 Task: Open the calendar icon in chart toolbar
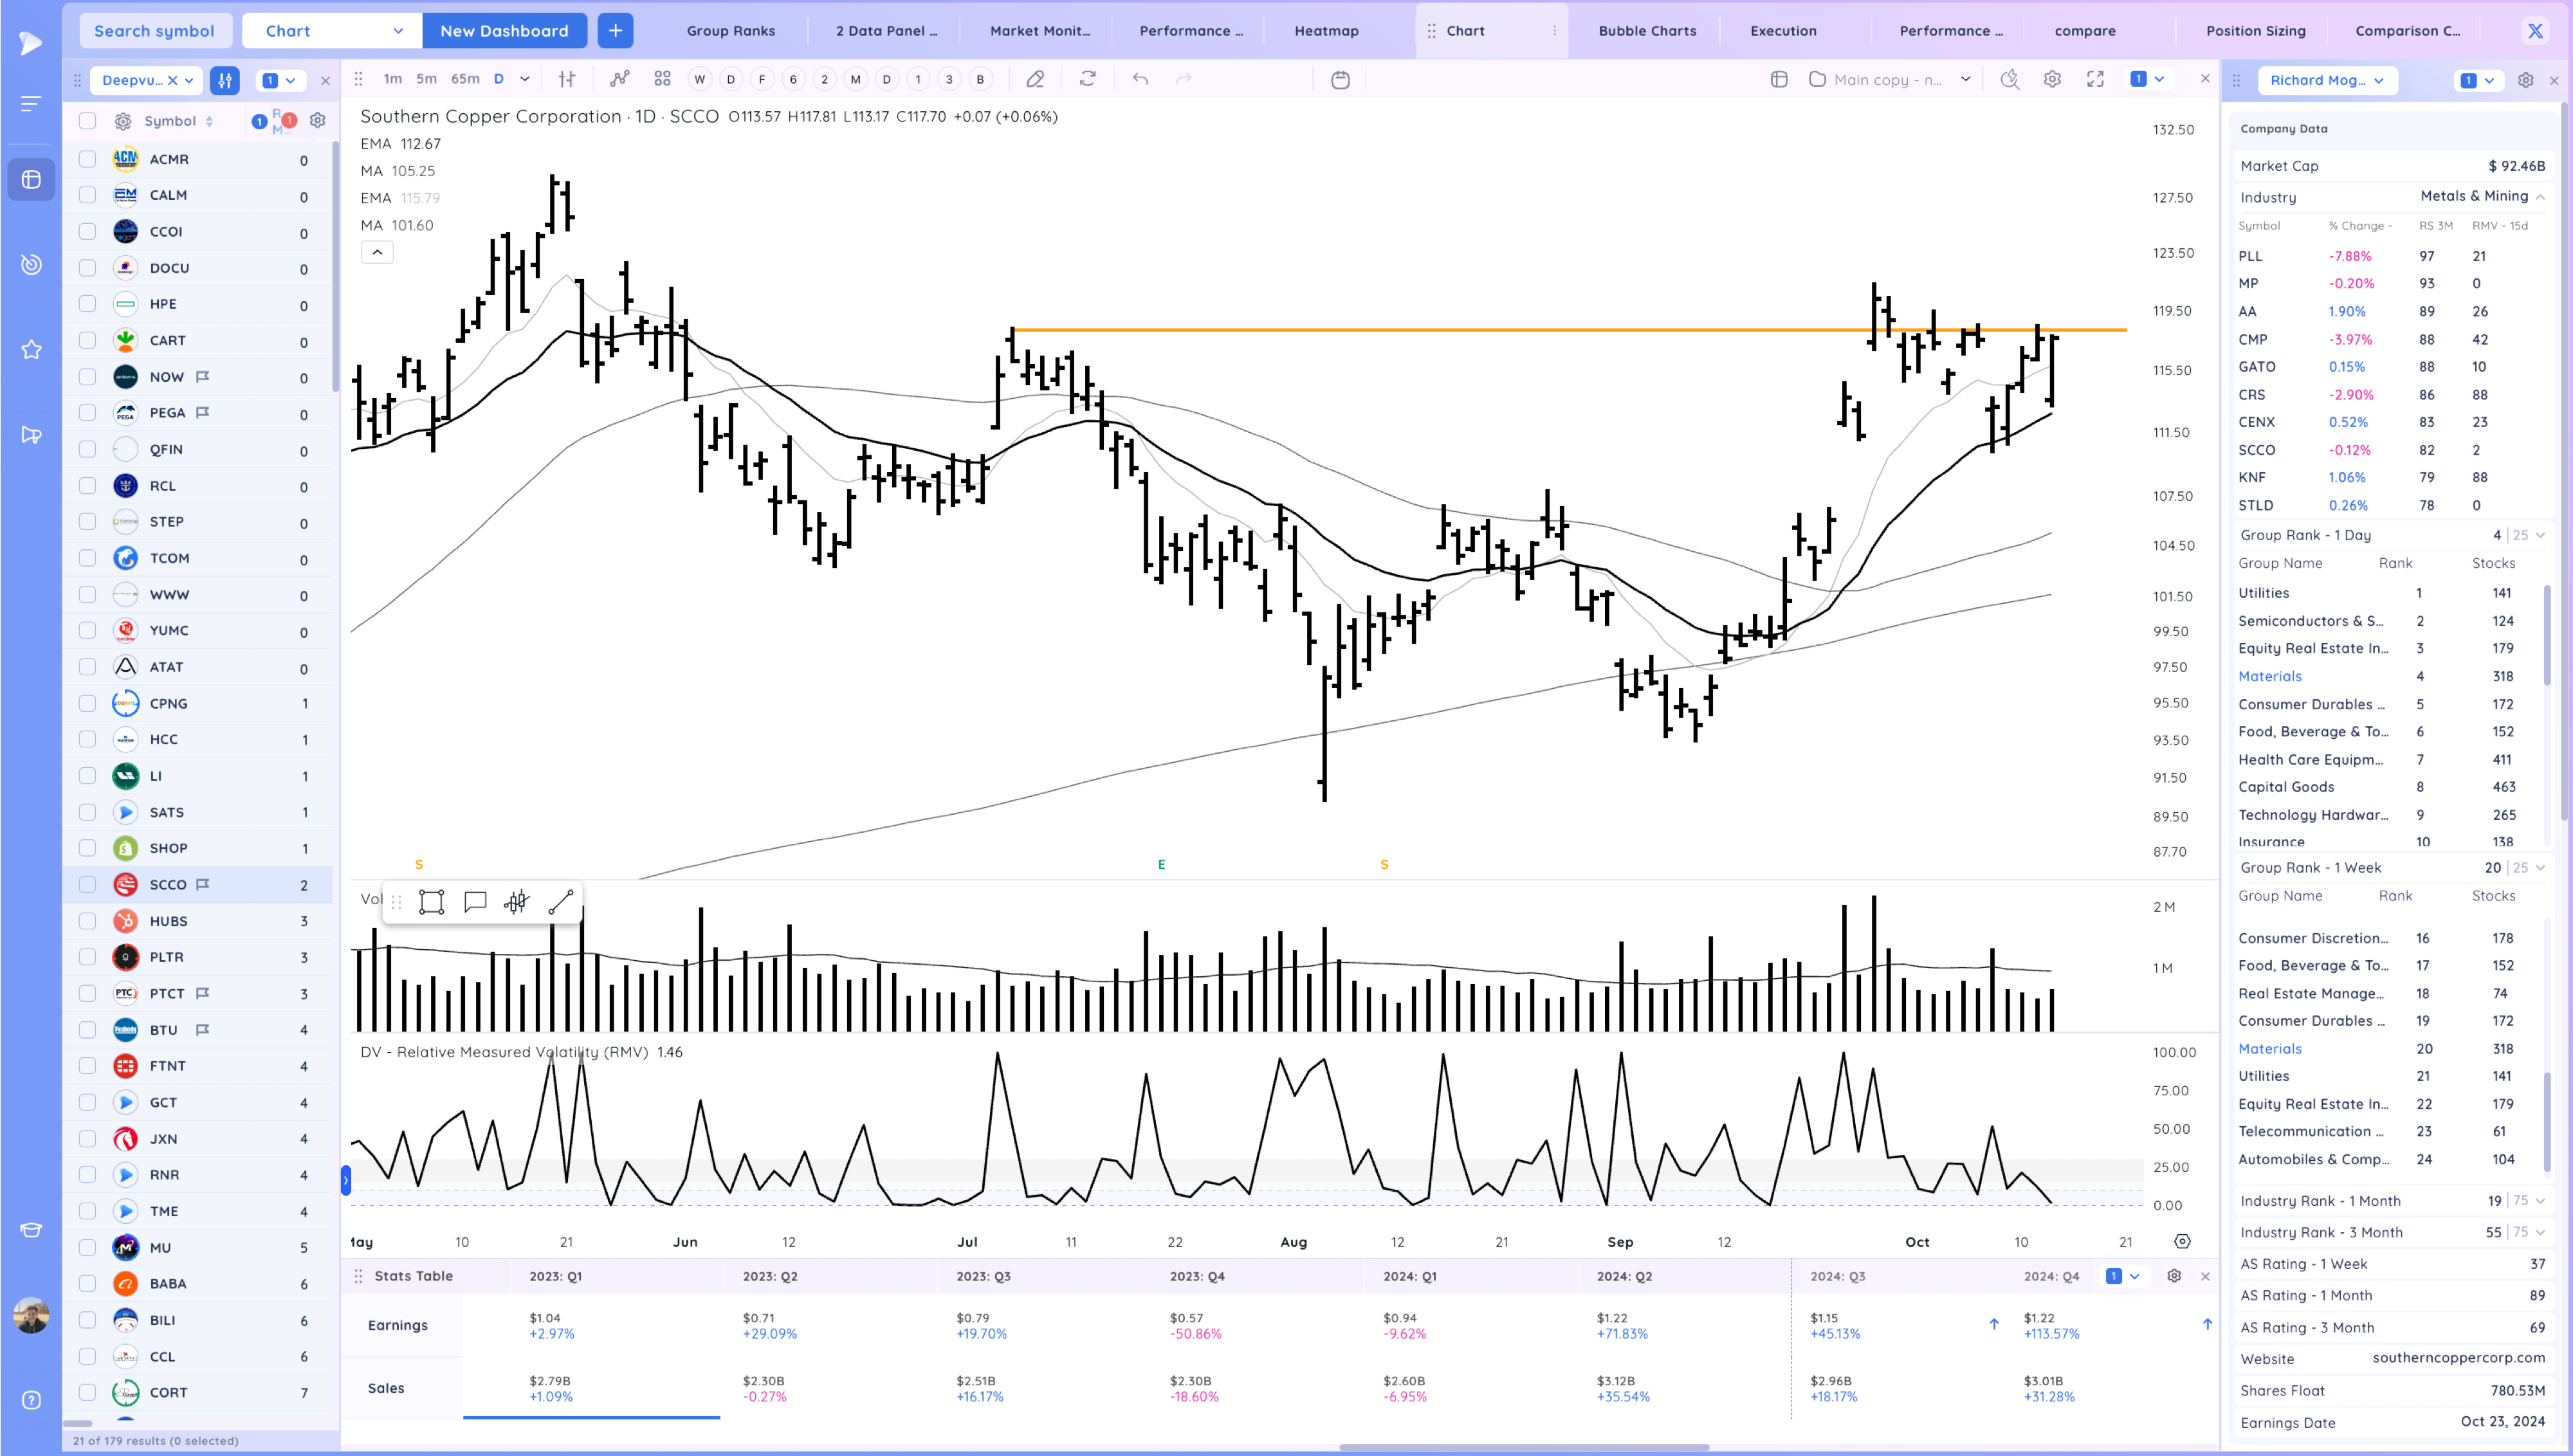1340,80
